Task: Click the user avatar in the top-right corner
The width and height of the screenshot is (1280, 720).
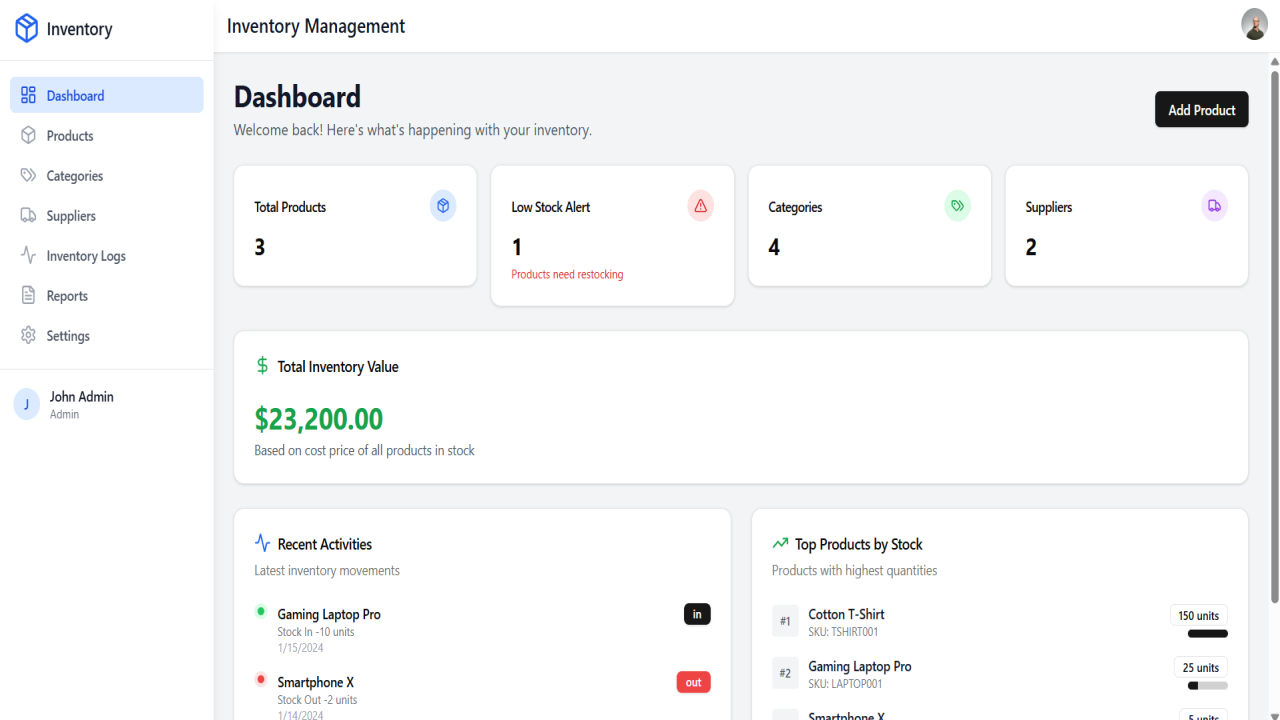Action: coord(1253,24)
